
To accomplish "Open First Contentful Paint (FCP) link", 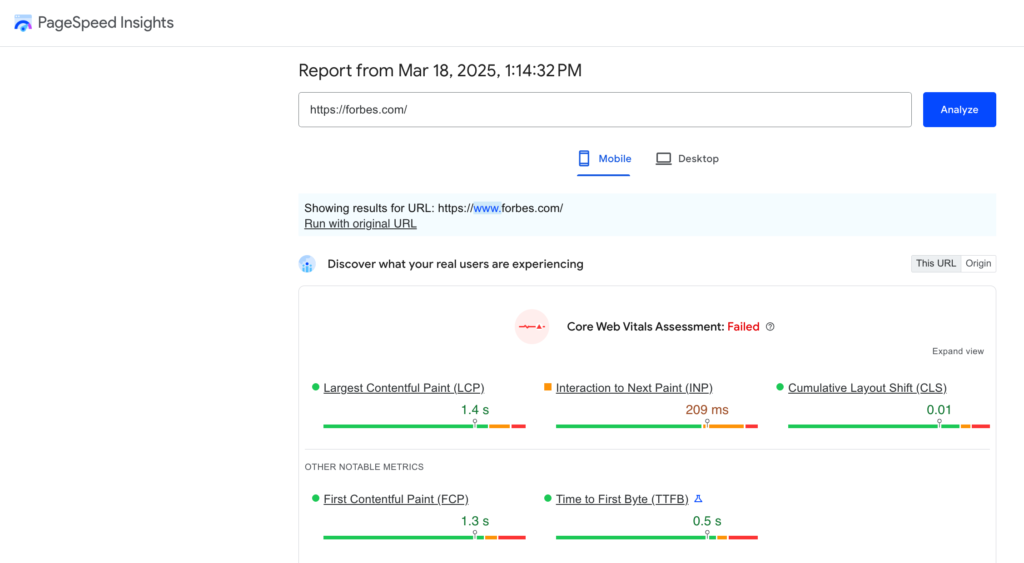I will tap(396, 499).
